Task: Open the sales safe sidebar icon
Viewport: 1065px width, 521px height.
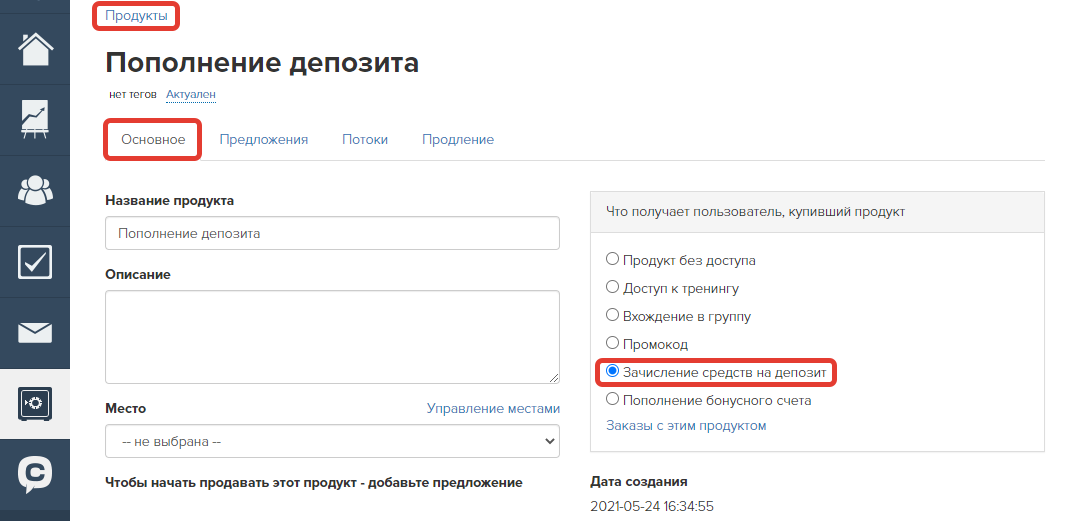Action: coord(35,404)
